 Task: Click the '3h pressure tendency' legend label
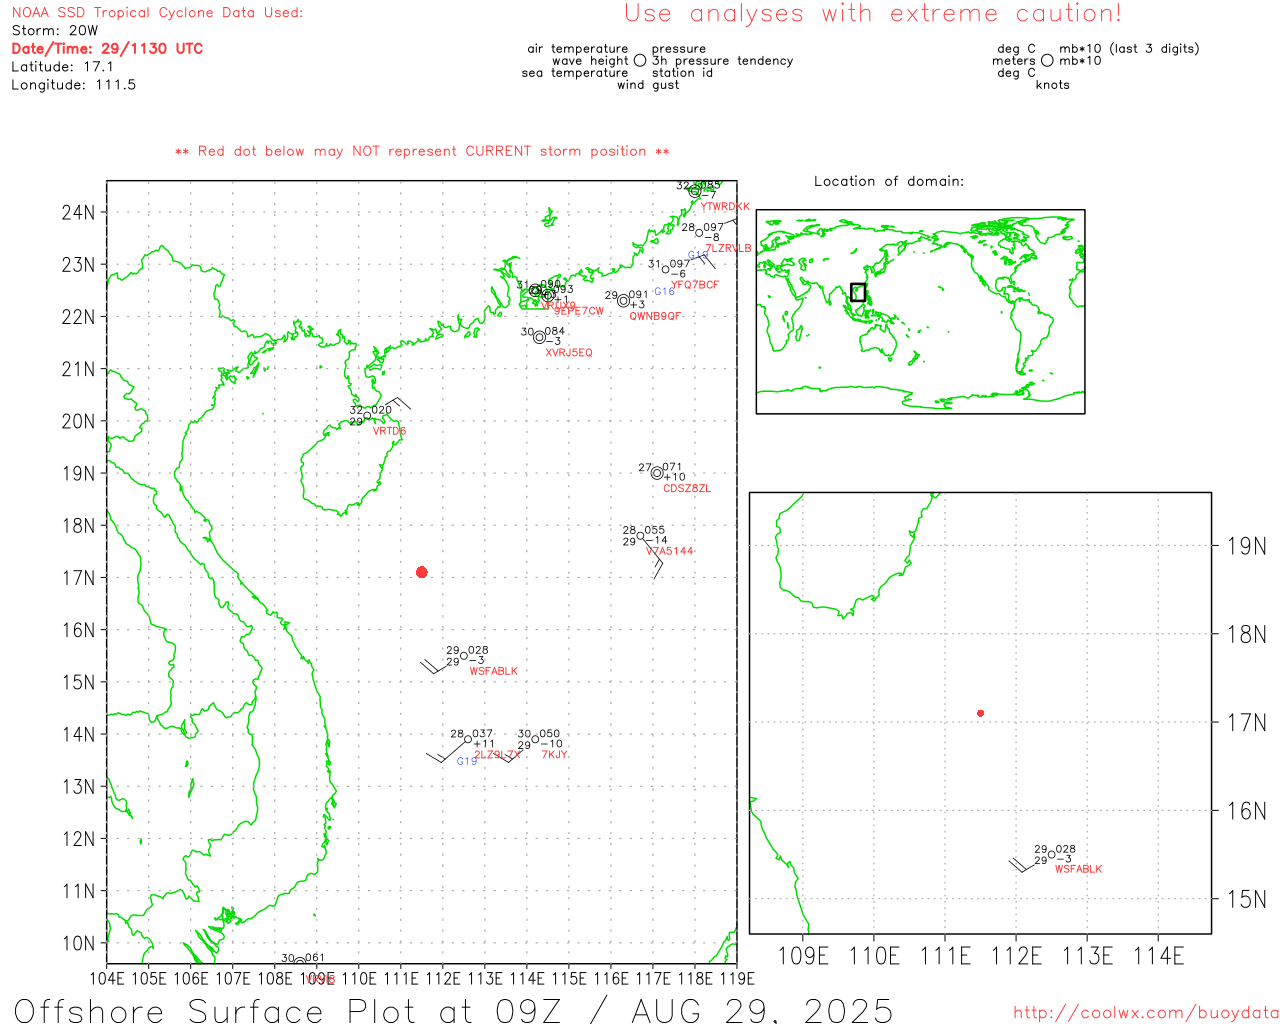coord(723,61)
